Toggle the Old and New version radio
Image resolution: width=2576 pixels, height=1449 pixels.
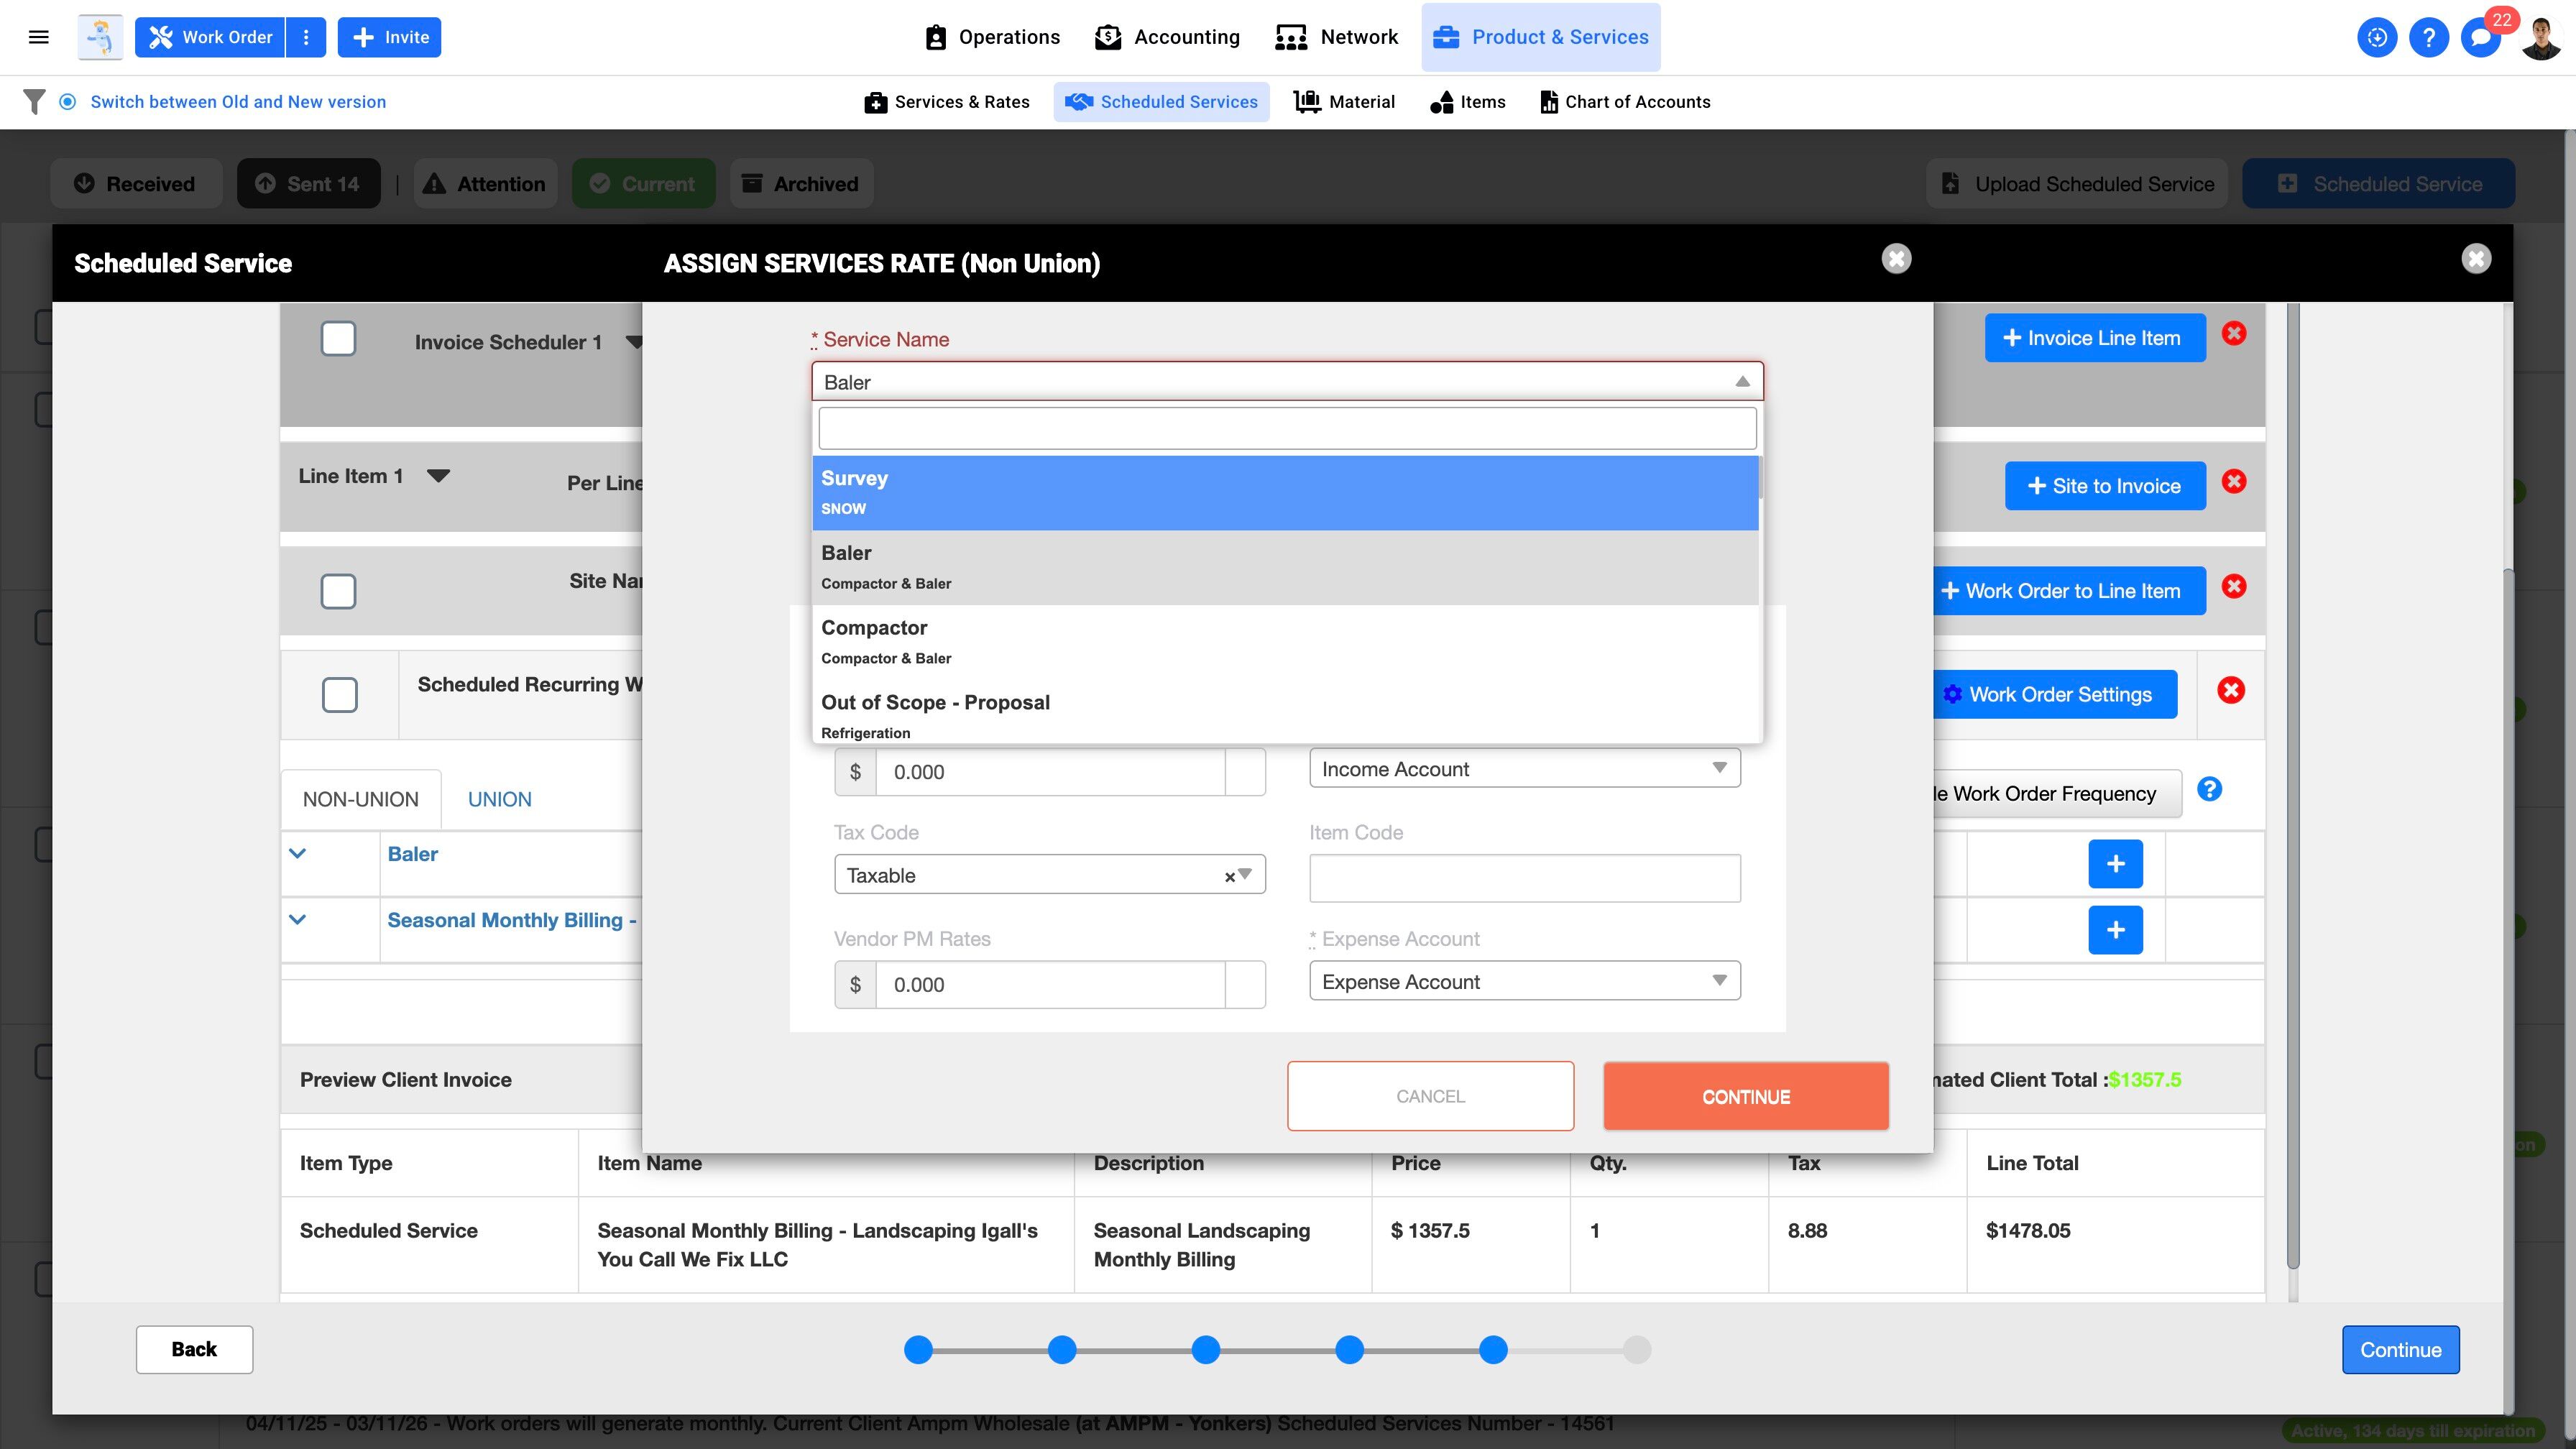68,102
